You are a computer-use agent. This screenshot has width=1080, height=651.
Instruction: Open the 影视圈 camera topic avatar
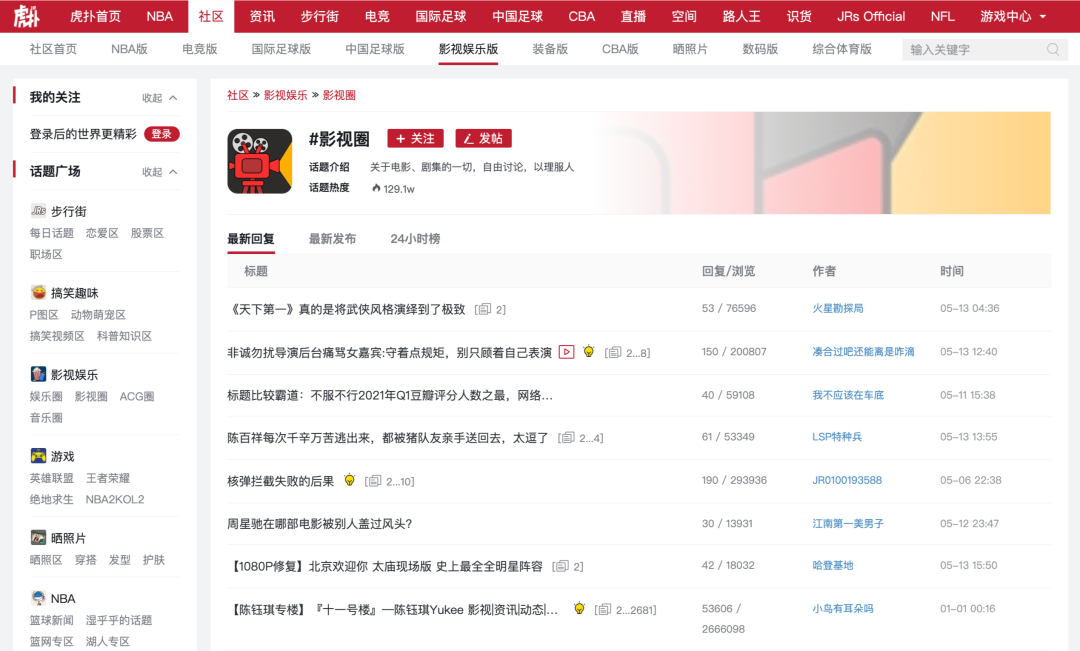260,161
